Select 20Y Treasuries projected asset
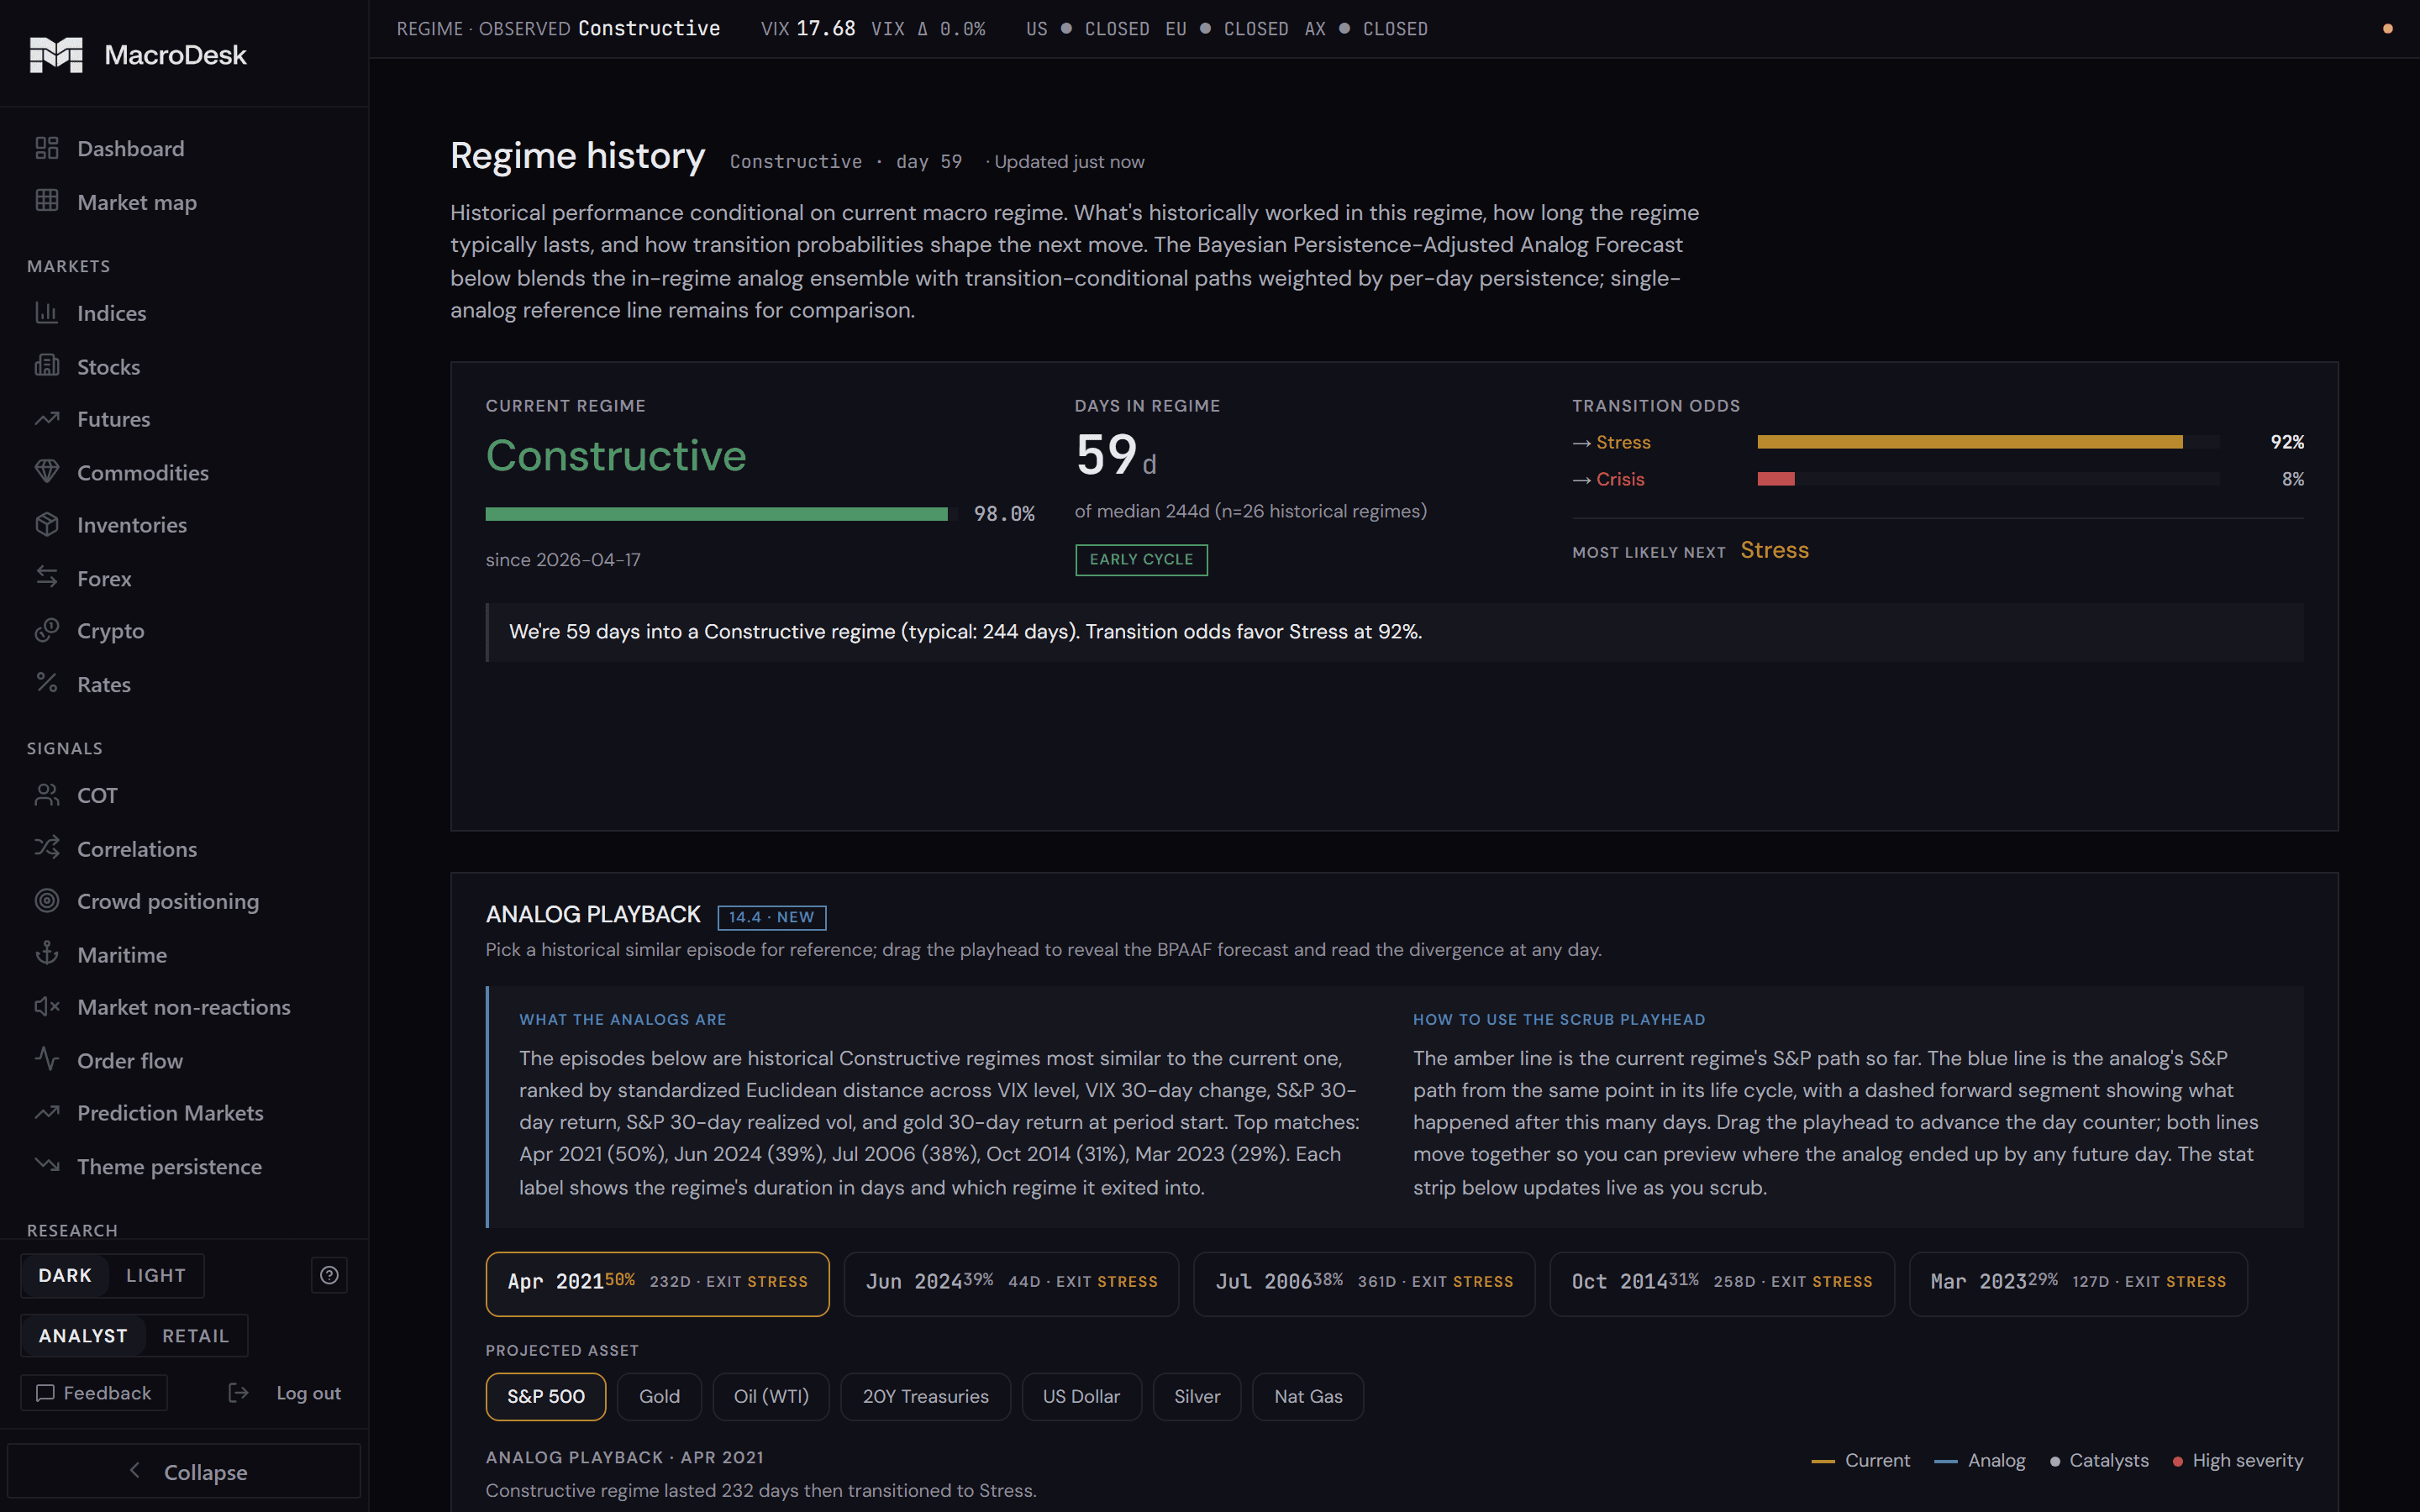2420x1512 pixels. tap(925, 1396)
